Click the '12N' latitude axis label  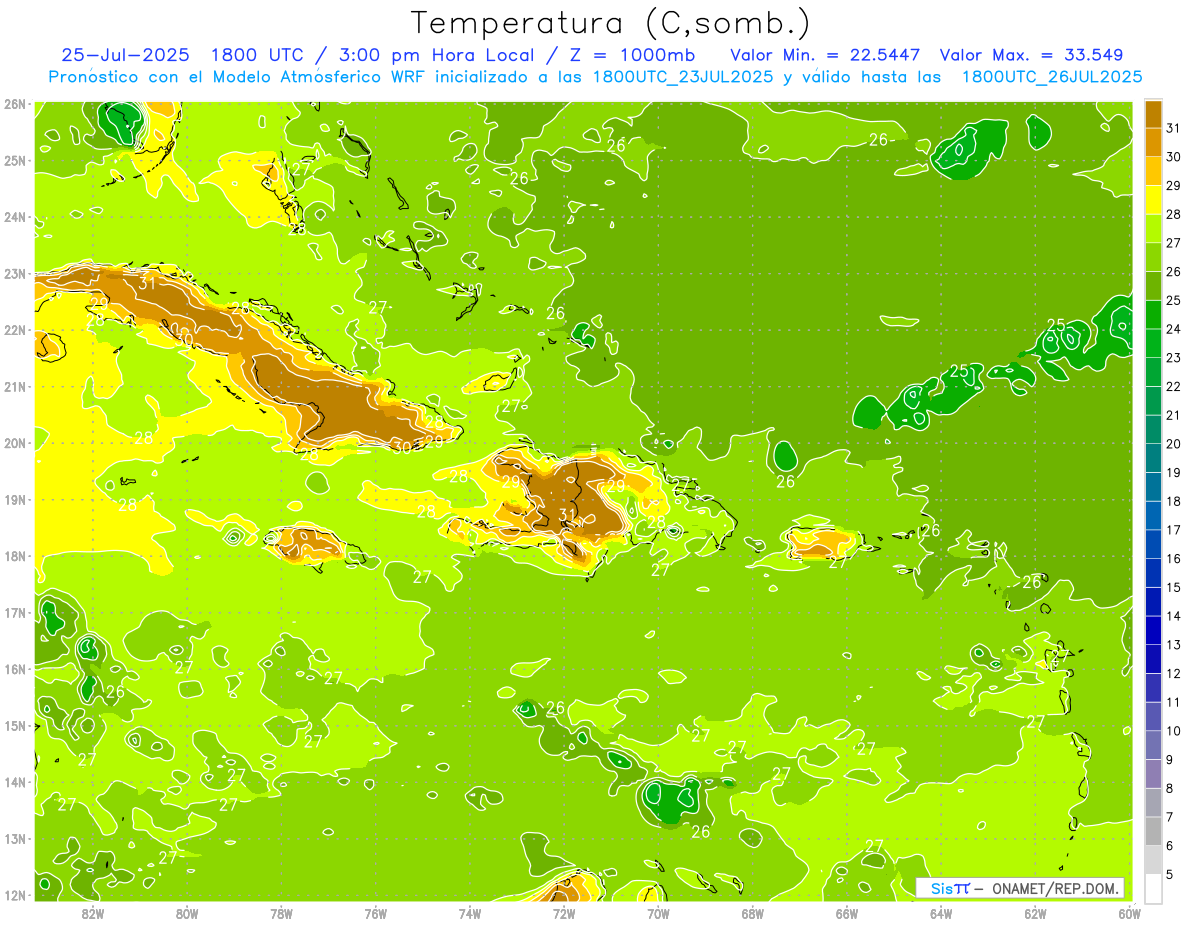click(x=15, y=895)
